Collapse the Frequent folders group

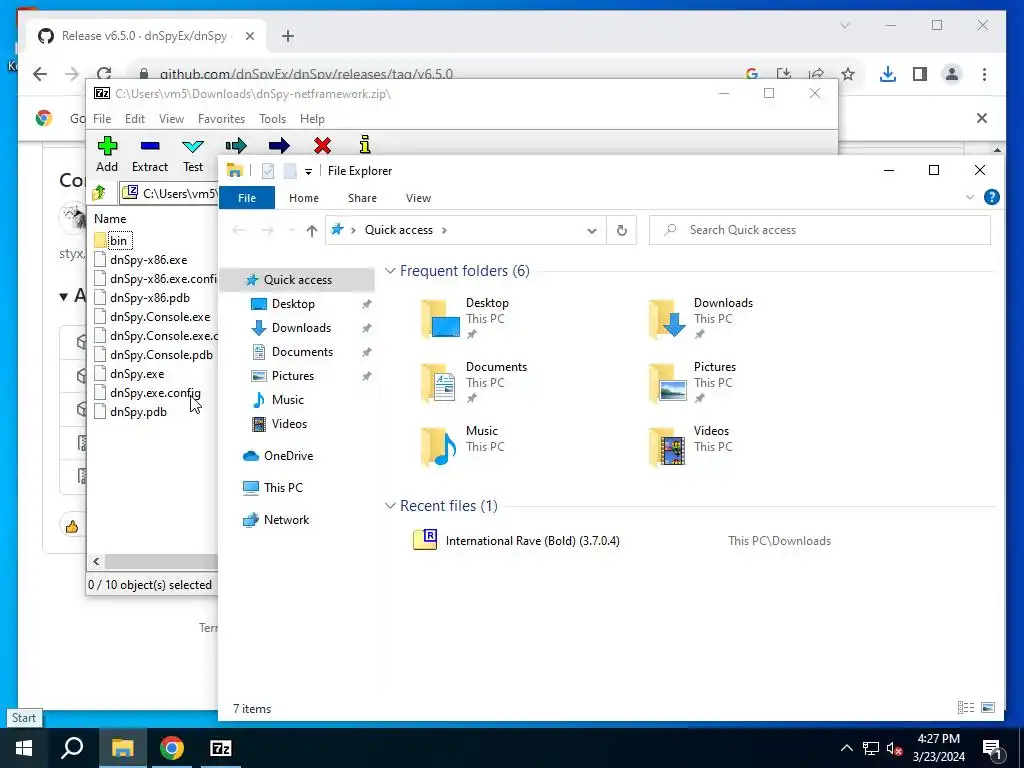tap(390, 271)
